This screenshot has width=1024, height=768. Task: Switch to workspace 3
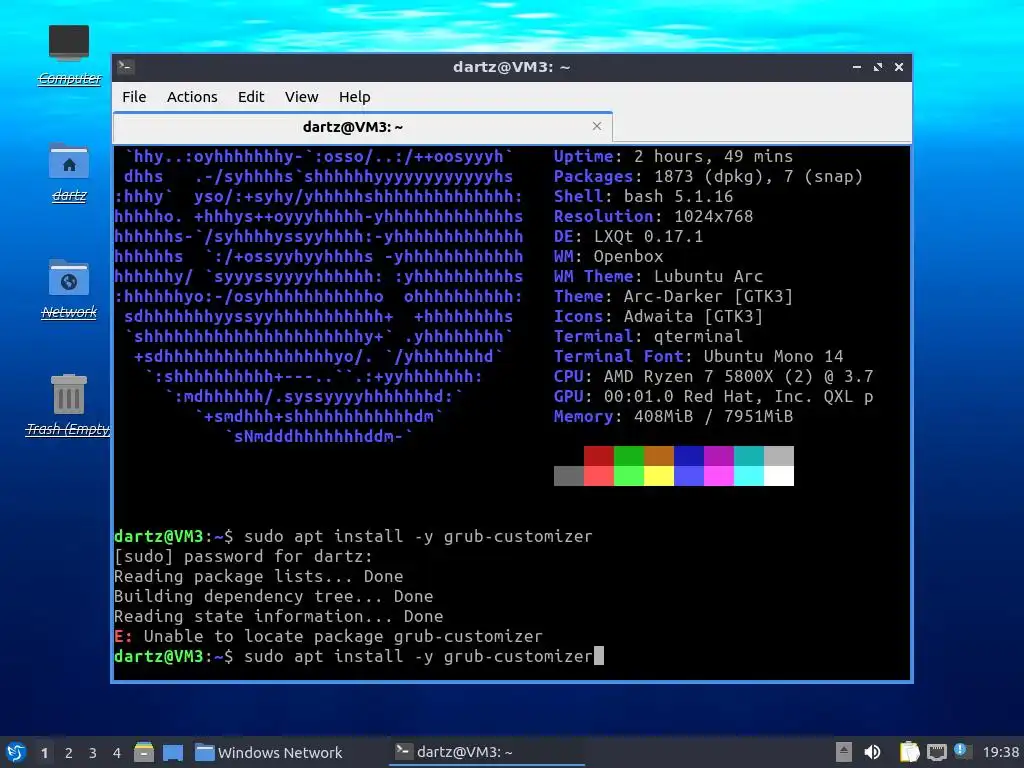(93, 753)
